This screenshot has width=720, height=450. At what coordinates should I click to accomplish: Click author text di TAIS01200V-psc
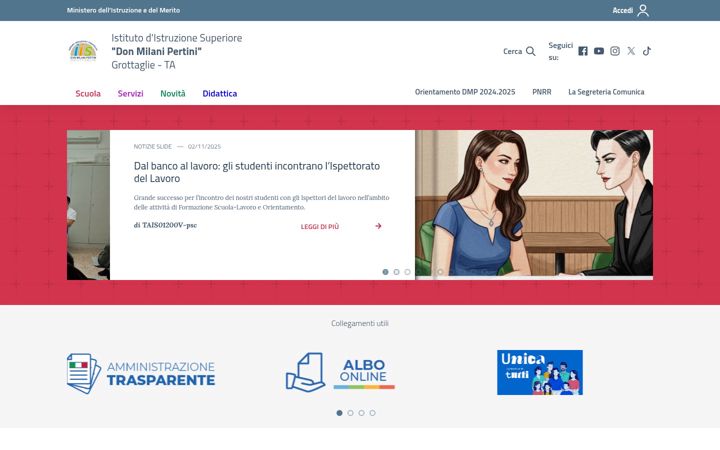165,225
